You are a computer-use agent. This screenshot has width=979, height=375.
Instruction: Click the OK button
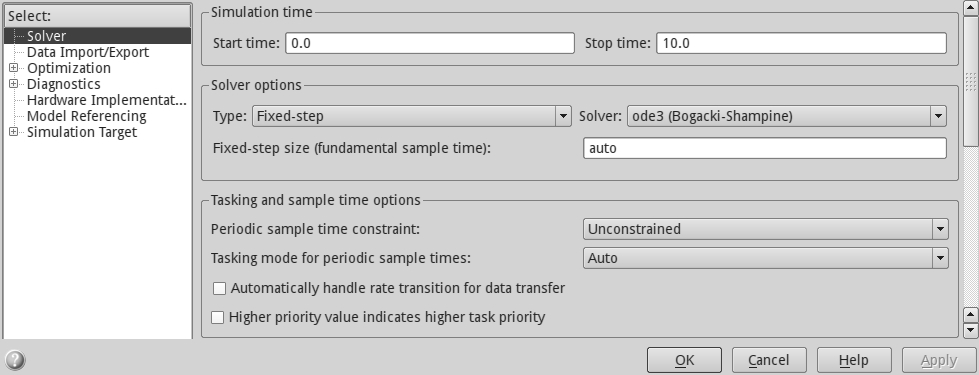[x=684, y=360]
